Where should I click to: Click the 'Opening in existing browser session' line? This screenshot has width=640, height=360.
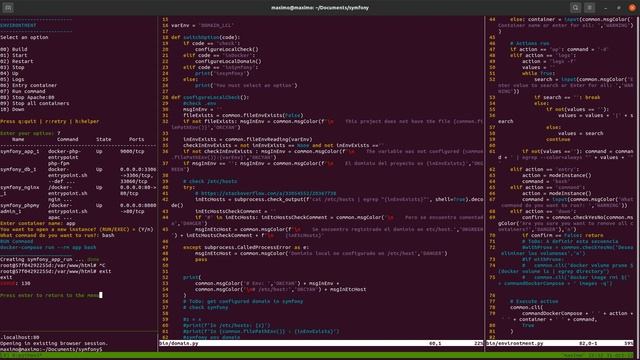pos(54,343)
